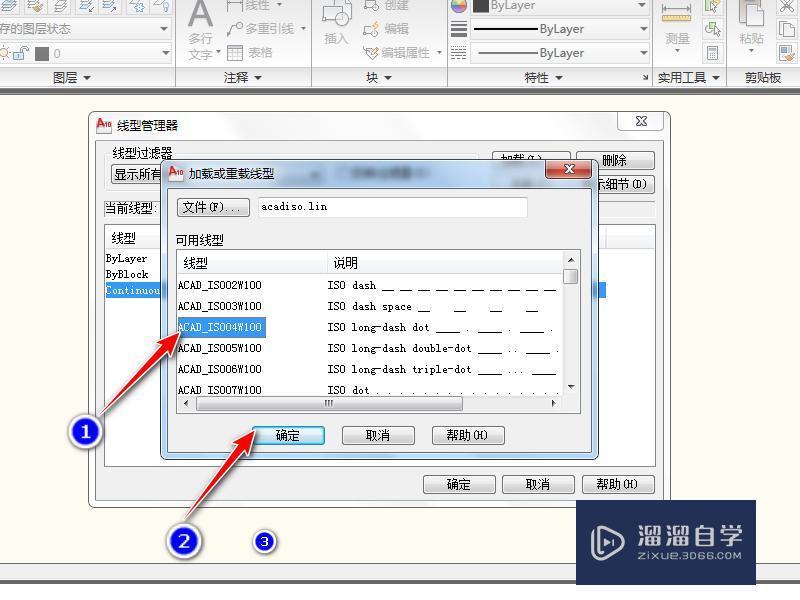The width and height of the screenshot is (800, 600).
Task: Click the Match Properties brush icon
Action: (x=786, y=53)
